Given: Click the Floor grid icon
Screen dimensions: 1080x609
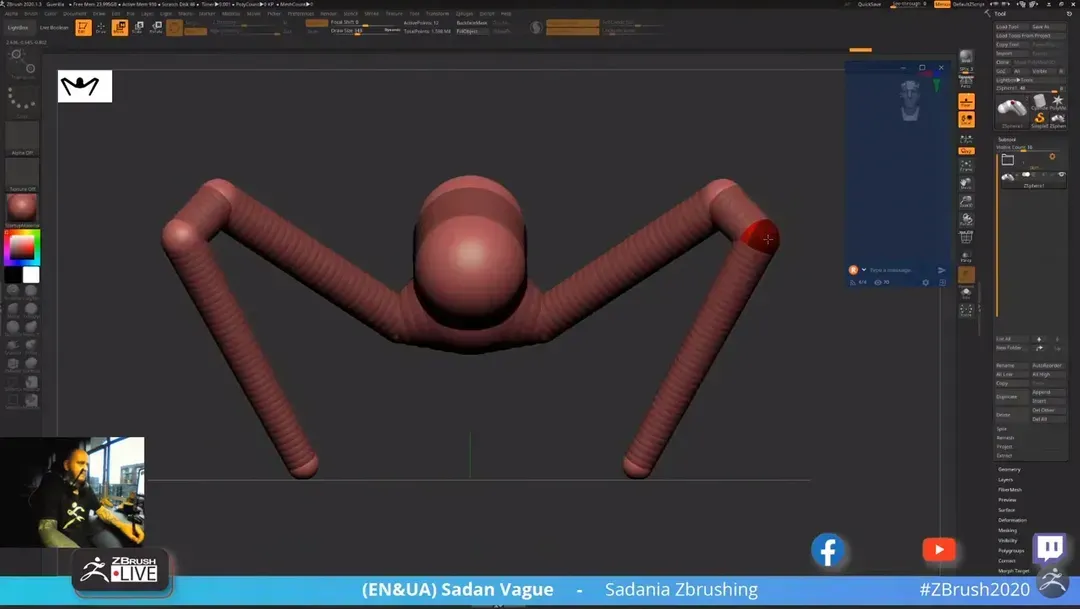Looking at the screenshot, I should tap(966, 101).
